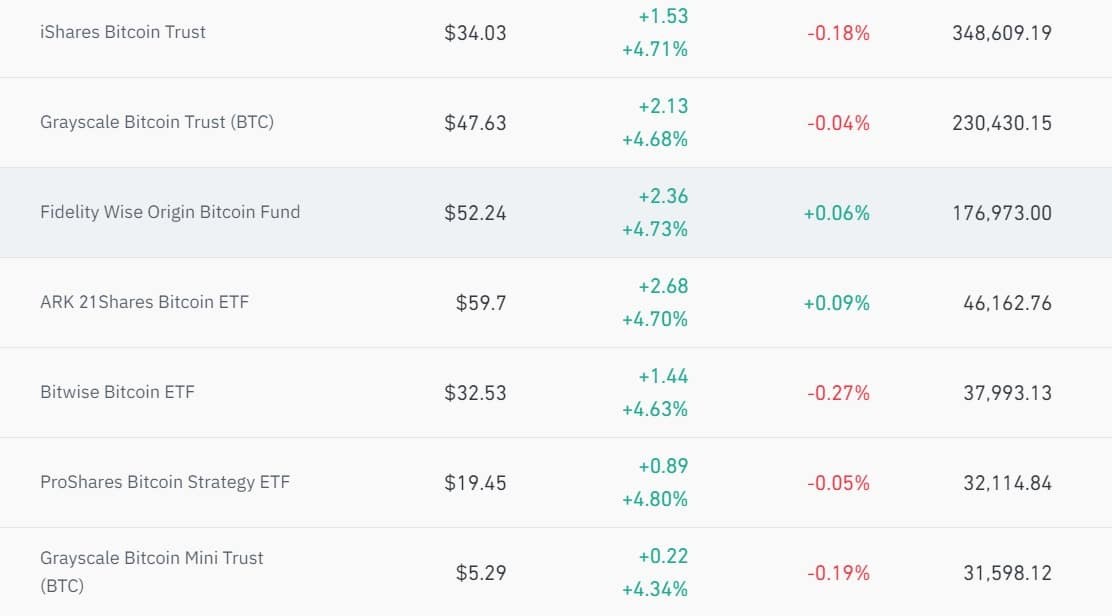Select the $52.24 price in highlighted row
1112x616 pixels.
click(475, 213)
